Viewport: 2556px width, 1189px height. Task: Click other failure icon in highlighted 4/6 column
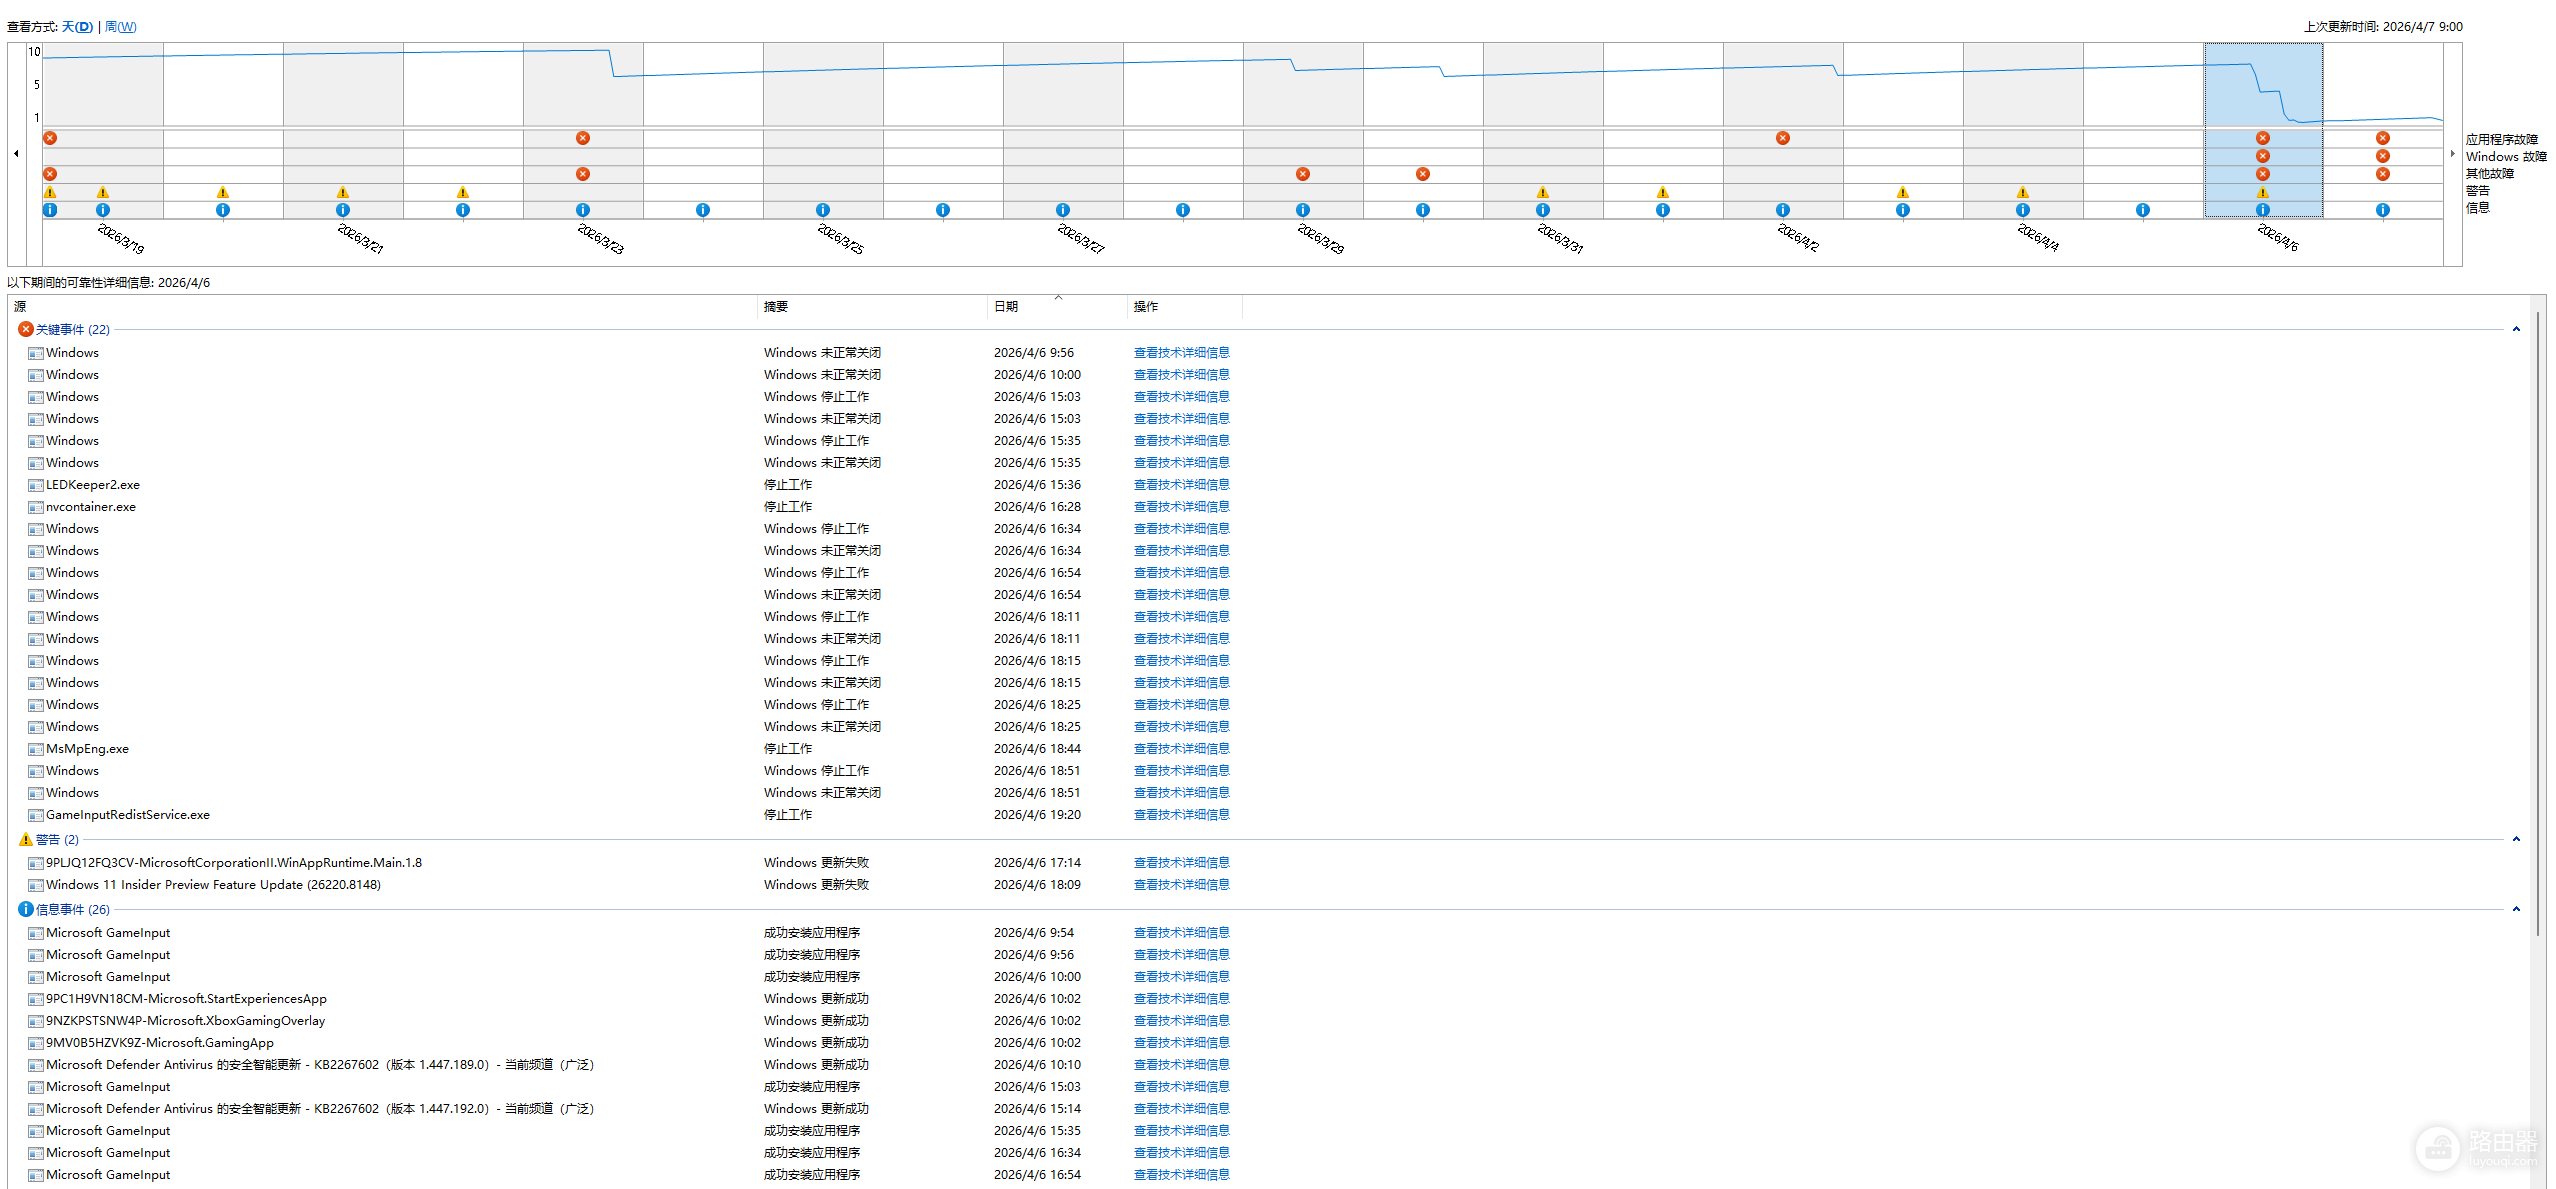(2263, 174)
